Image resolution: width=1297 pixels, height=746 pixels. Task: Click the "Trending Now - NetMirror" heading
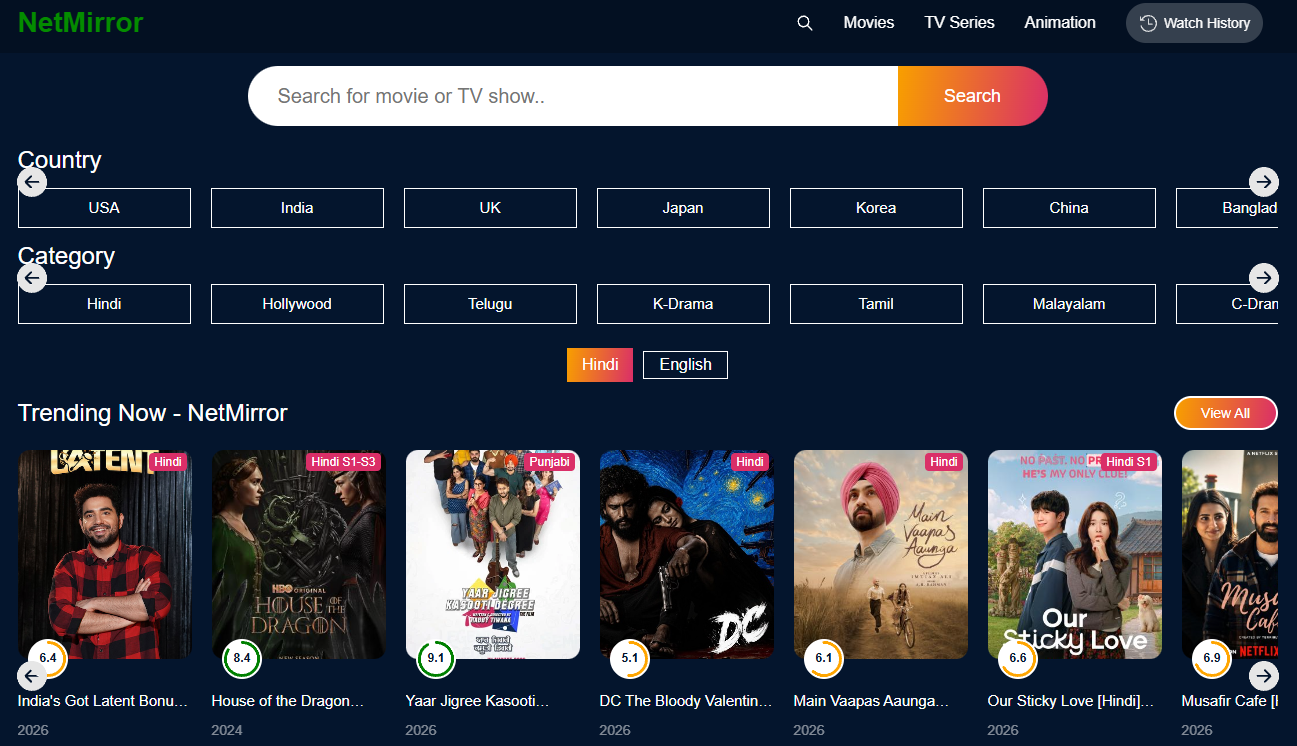153,412
